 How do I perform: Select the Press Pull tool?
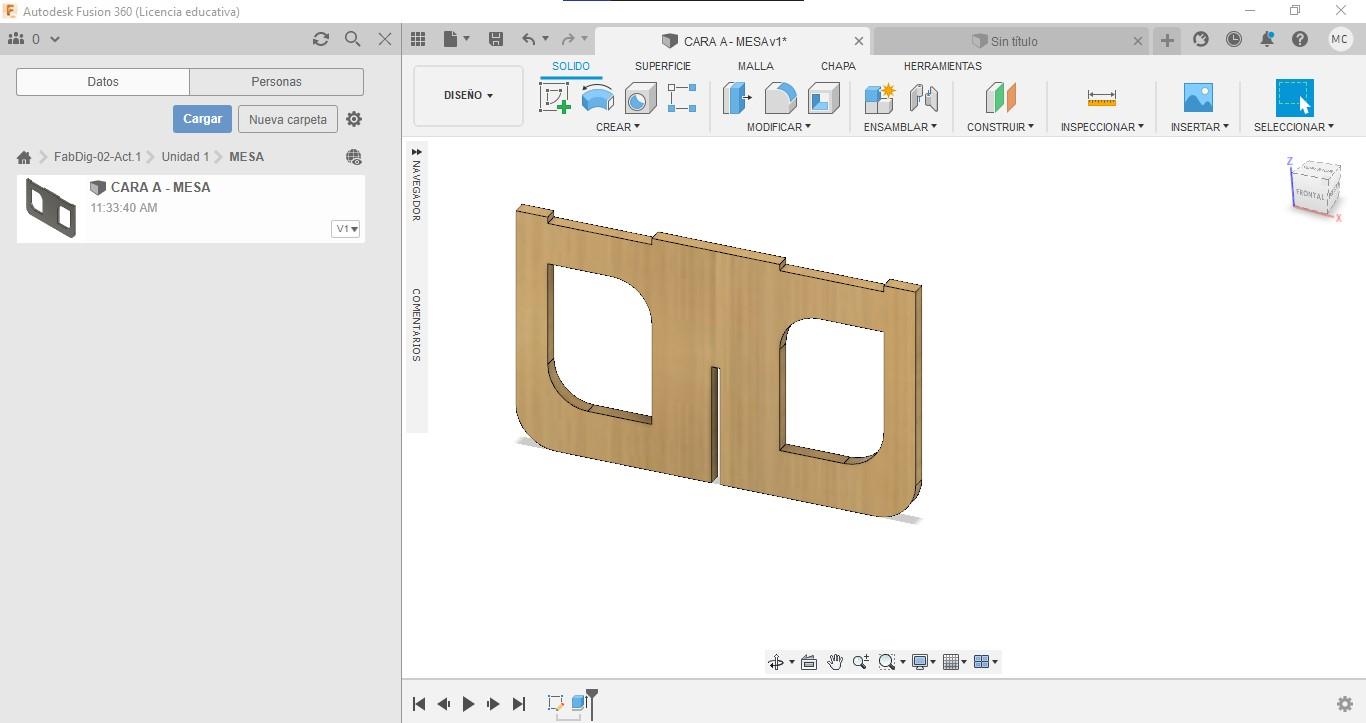point(737,98)
